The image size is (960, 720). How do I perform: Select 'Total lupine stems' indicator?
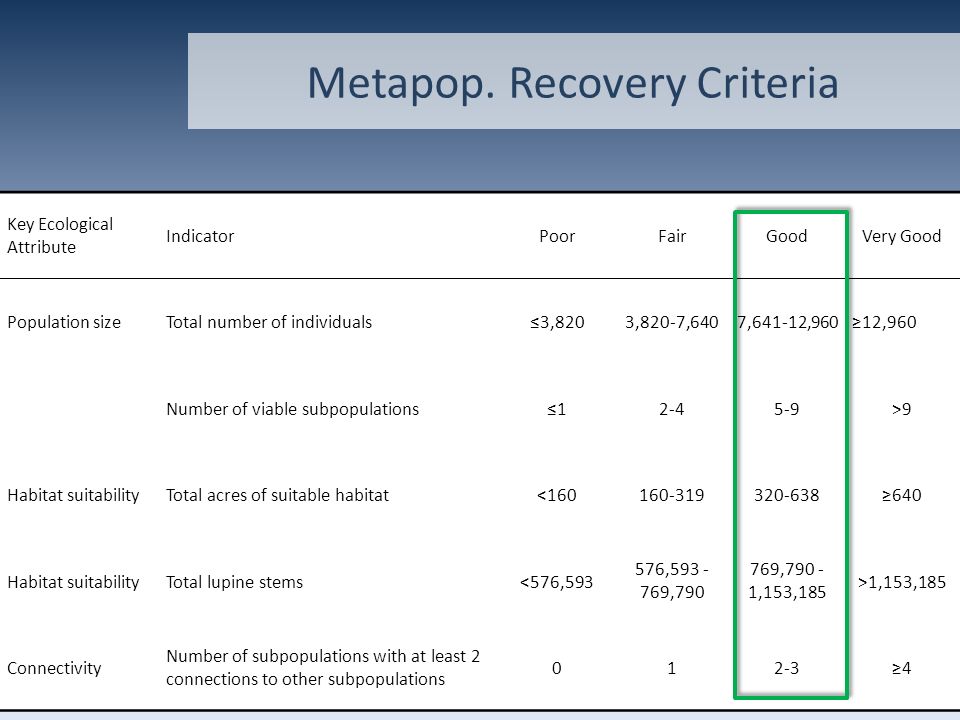(234, 582)
